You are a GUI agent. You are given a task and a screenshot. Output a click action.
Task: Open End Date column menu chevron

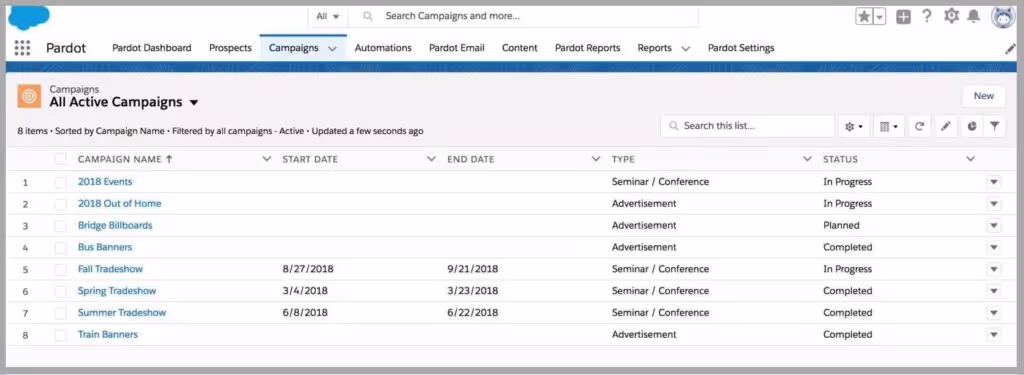(596, 159)
